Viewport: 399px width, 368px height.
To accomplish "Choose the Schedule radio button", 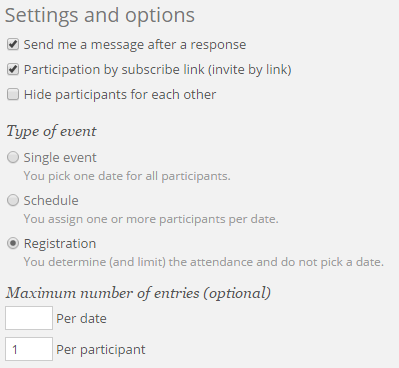I will click(13, 200).
